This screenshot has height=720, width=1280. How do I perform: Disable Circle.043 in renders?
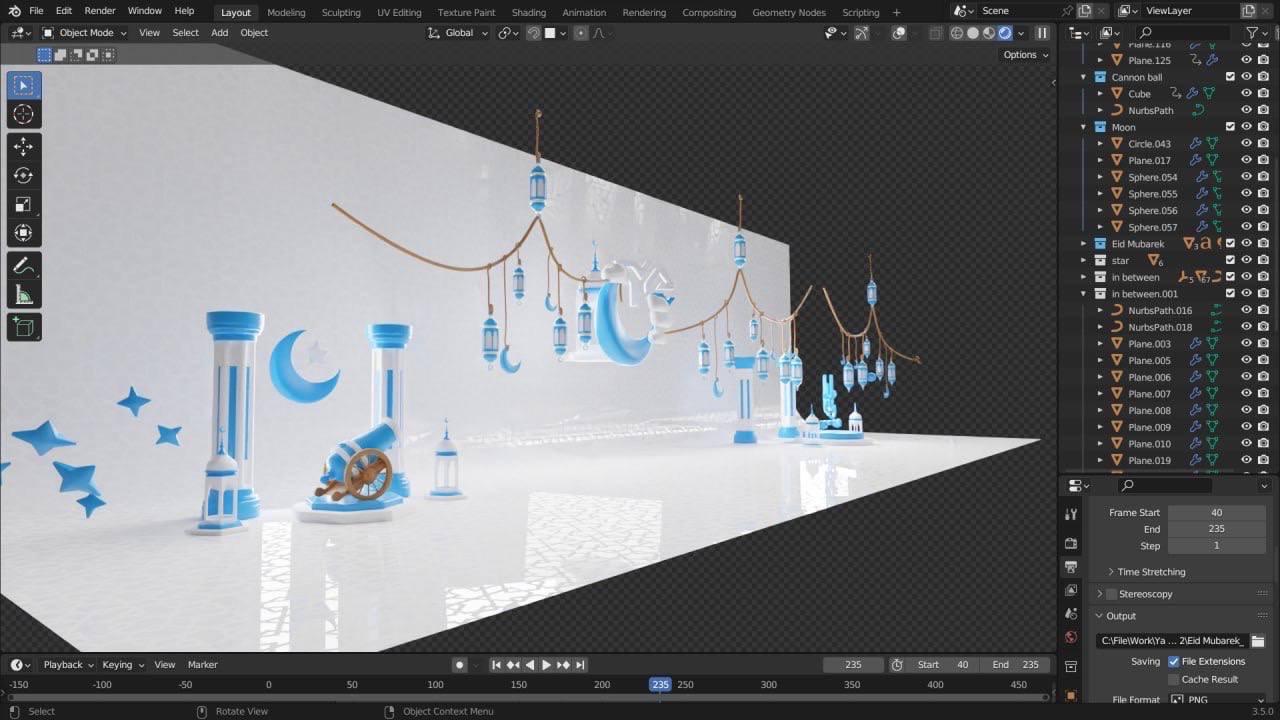pyautogui.click(x=1263, y=144)
